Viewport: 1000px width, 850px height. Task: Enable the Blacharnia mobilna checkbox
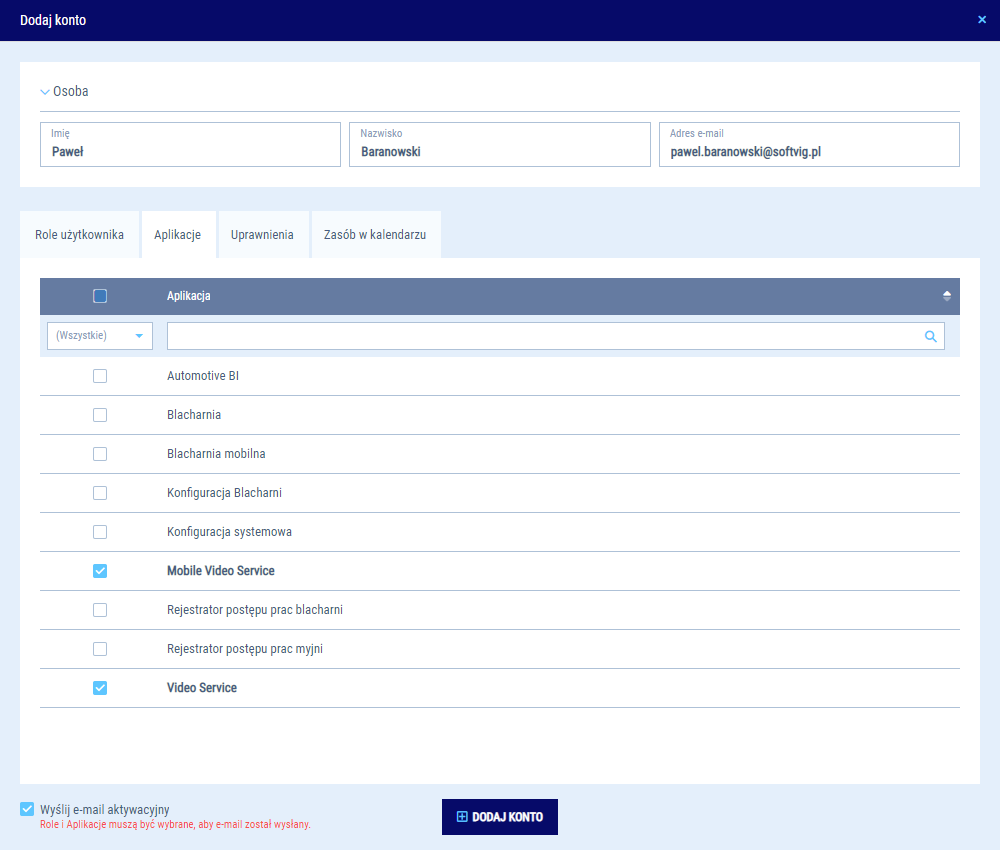click(100, 454)
